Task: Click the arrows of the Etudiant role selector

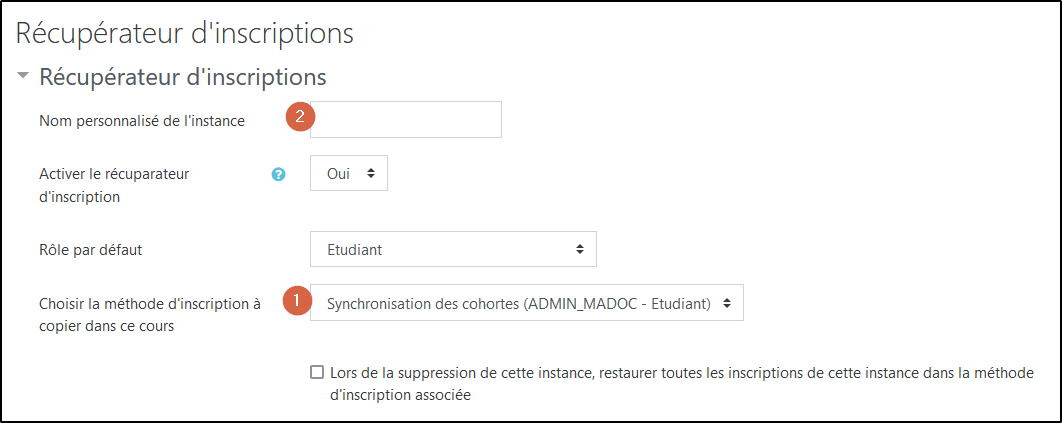Action: pos(580,249)
